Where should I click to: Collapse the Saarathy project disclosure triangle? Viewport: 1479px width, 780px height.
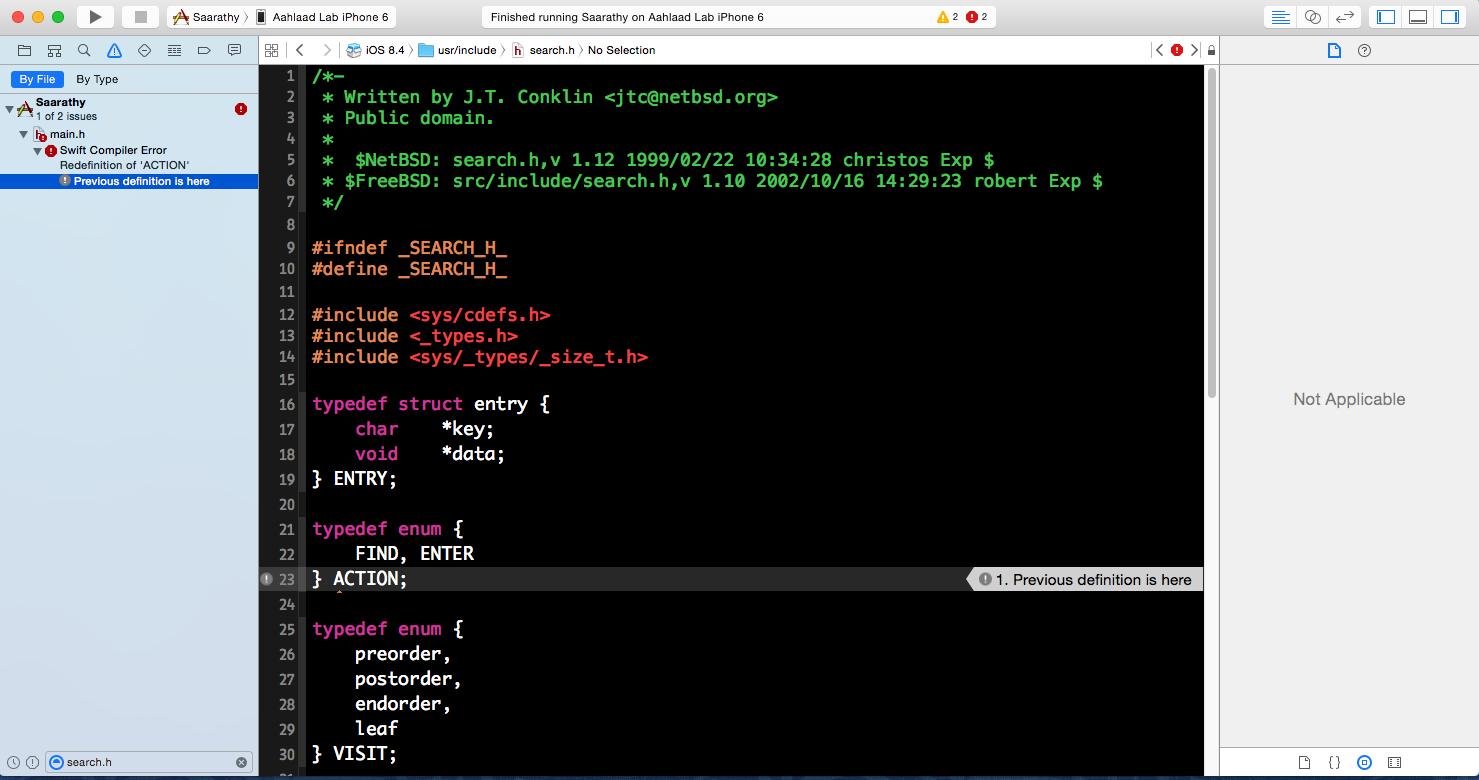pyautogui.click(x=9, y=108)
